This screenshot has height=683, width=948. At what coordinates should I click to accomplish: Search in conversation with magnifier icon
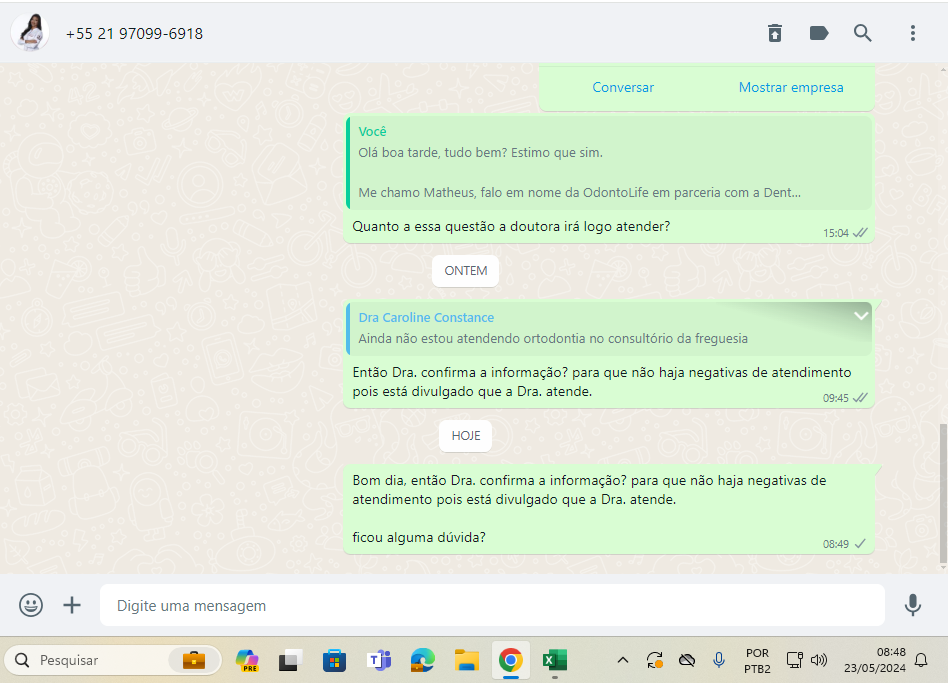click(863, 33)
